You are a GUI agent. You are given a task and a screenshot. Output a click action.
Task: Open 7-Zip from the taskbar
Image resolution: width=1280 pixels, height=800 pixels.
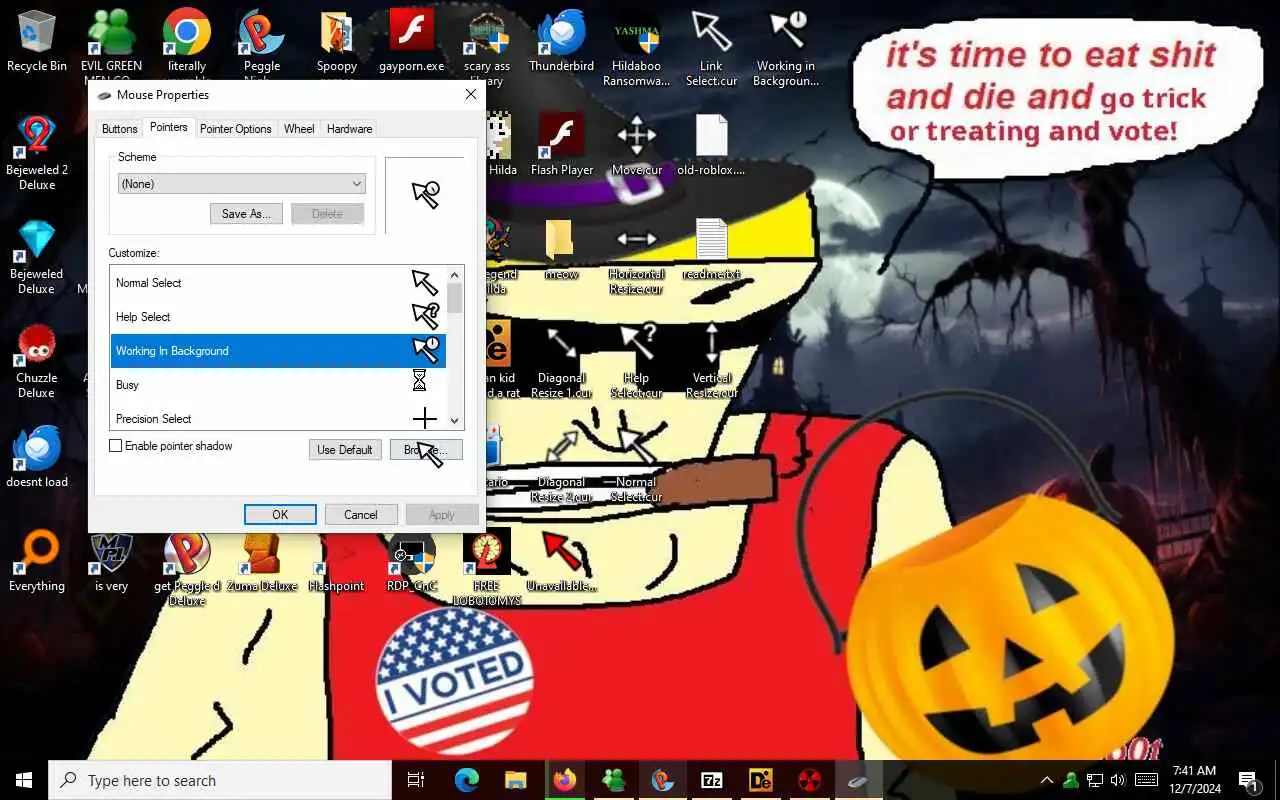coord(712,780)
